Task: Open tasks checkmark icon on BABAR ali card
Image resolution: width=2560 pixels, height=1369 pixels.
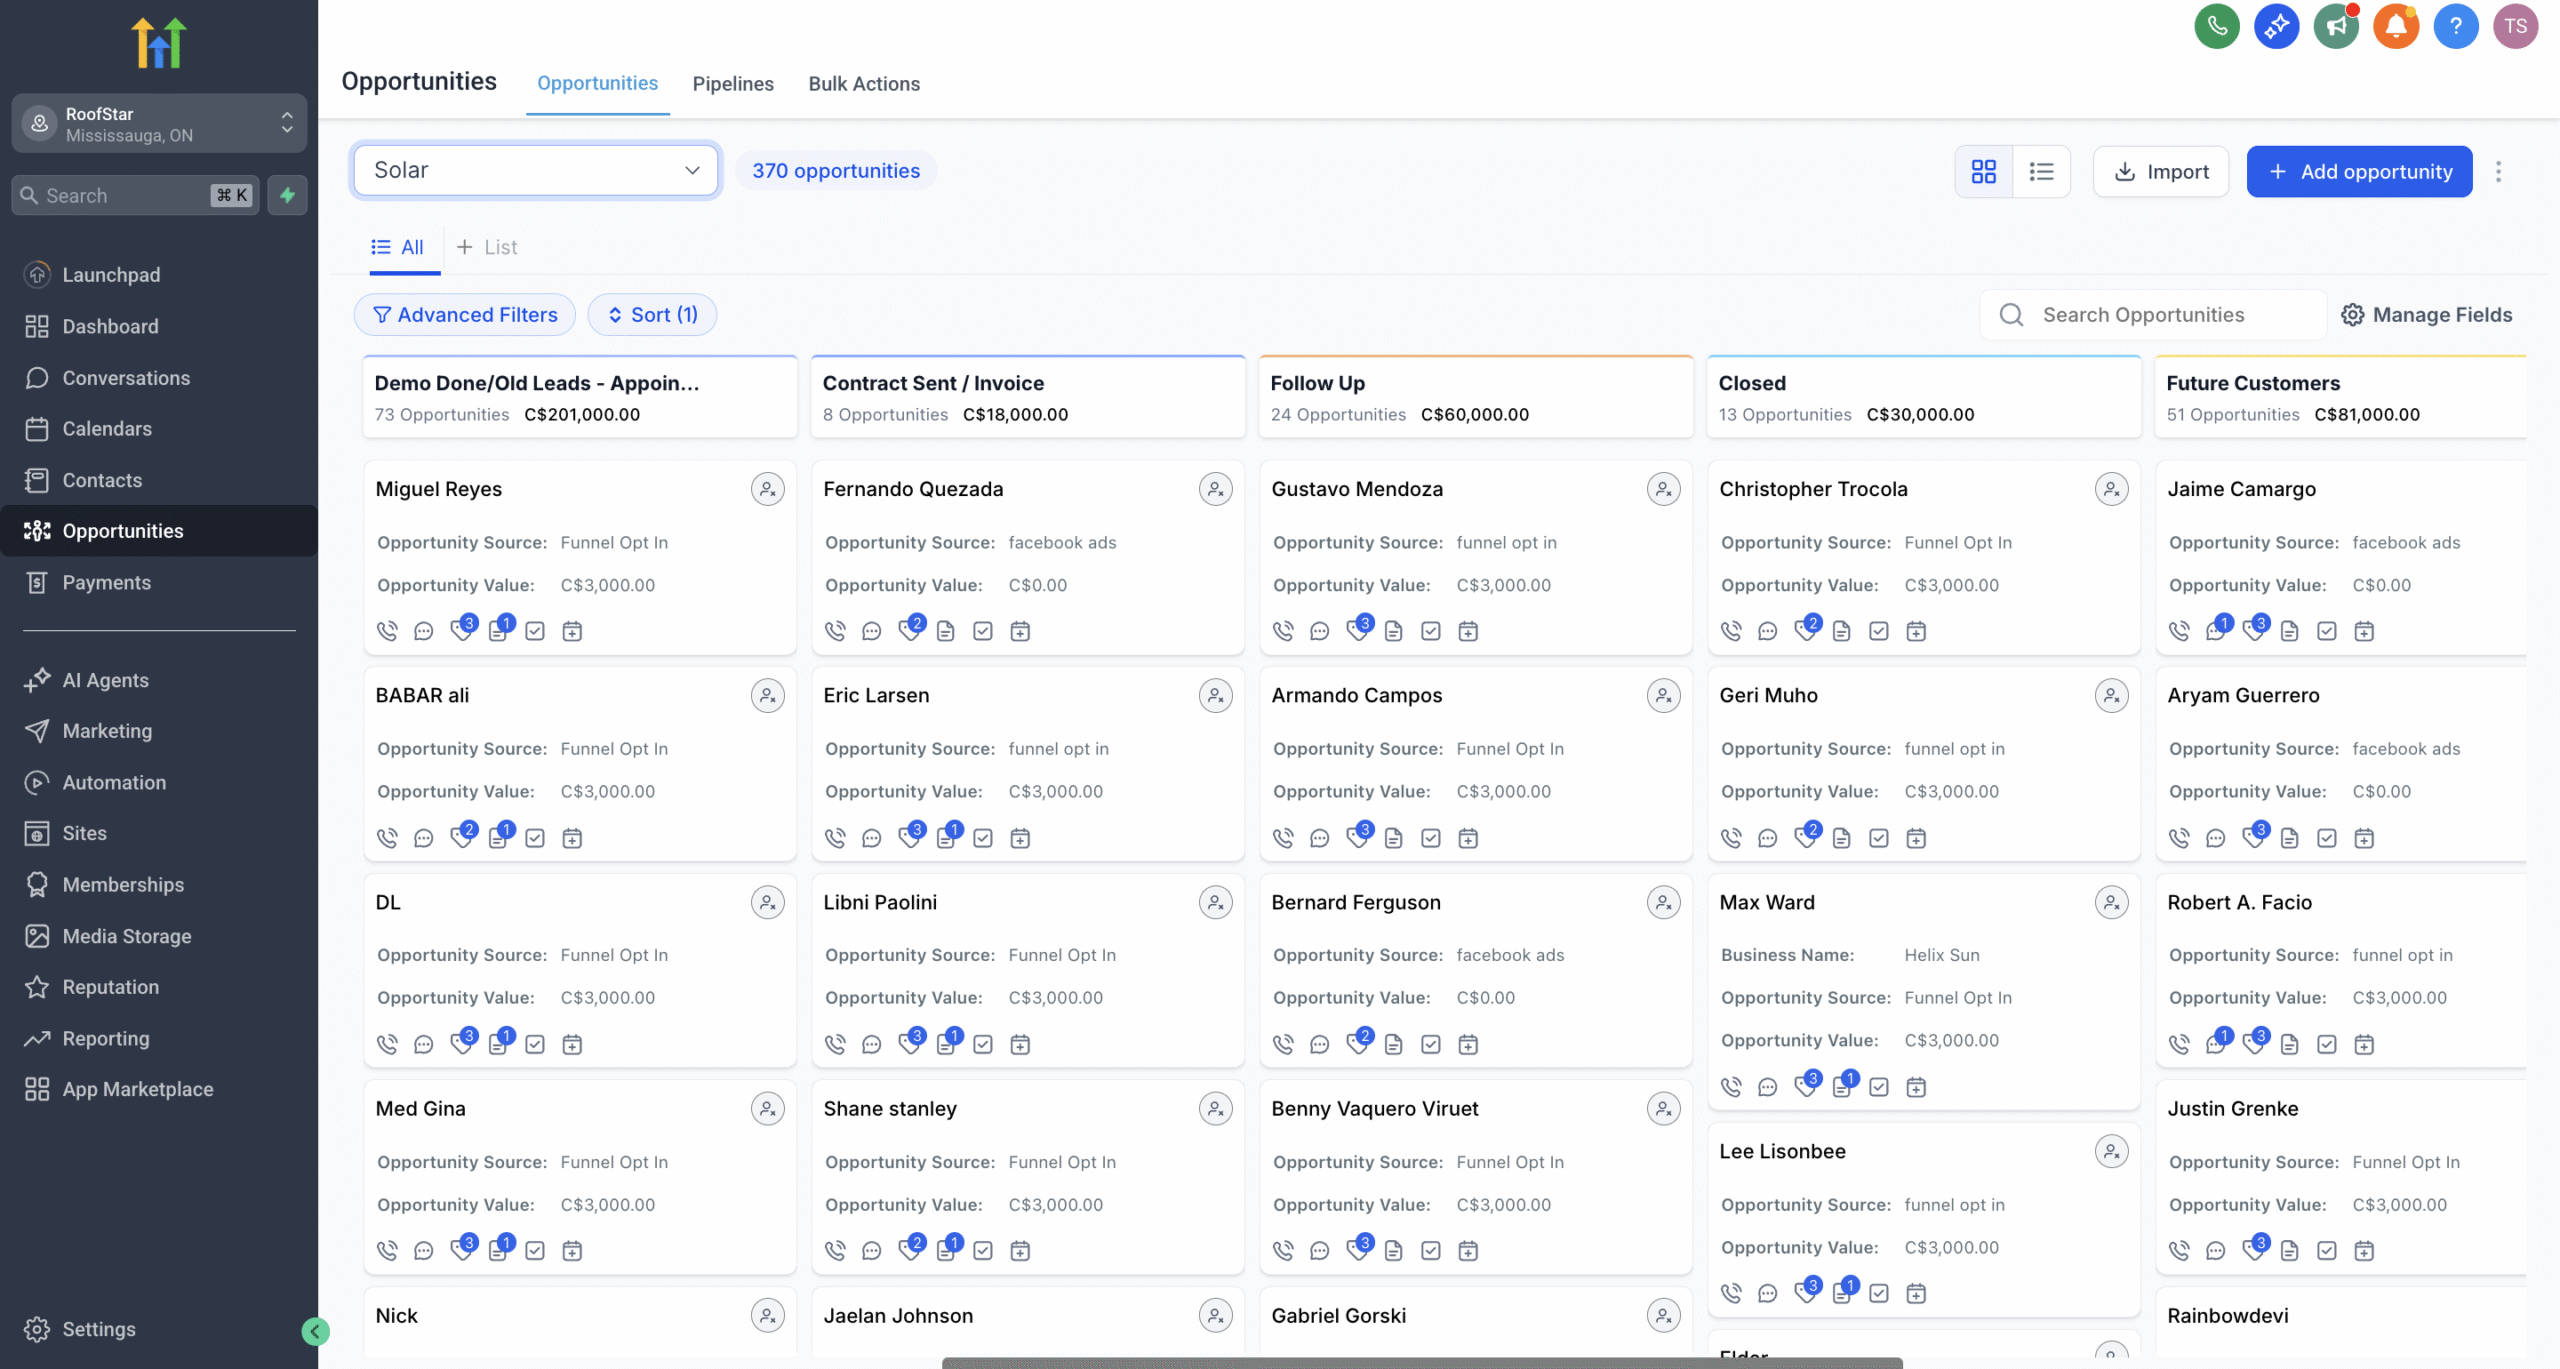Action: tap(535, 838)
